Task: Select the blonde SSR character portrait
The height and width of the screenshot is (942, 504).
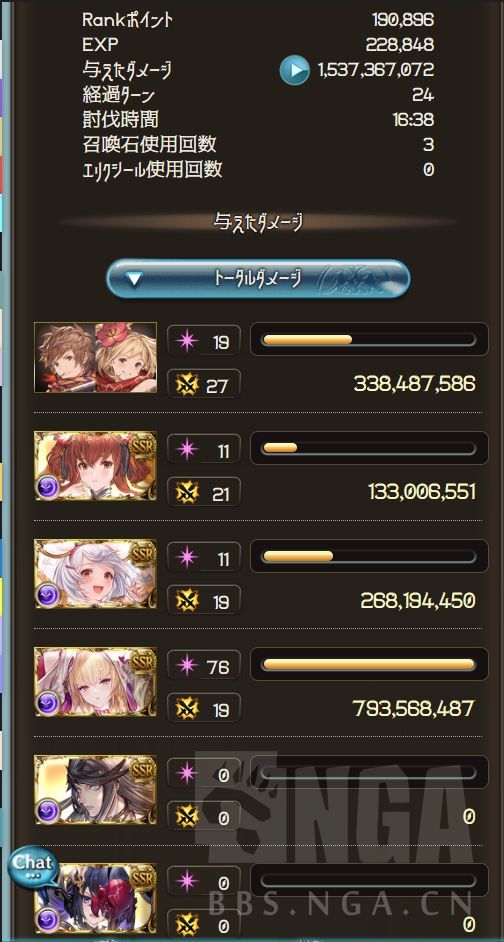Action: 96,682
